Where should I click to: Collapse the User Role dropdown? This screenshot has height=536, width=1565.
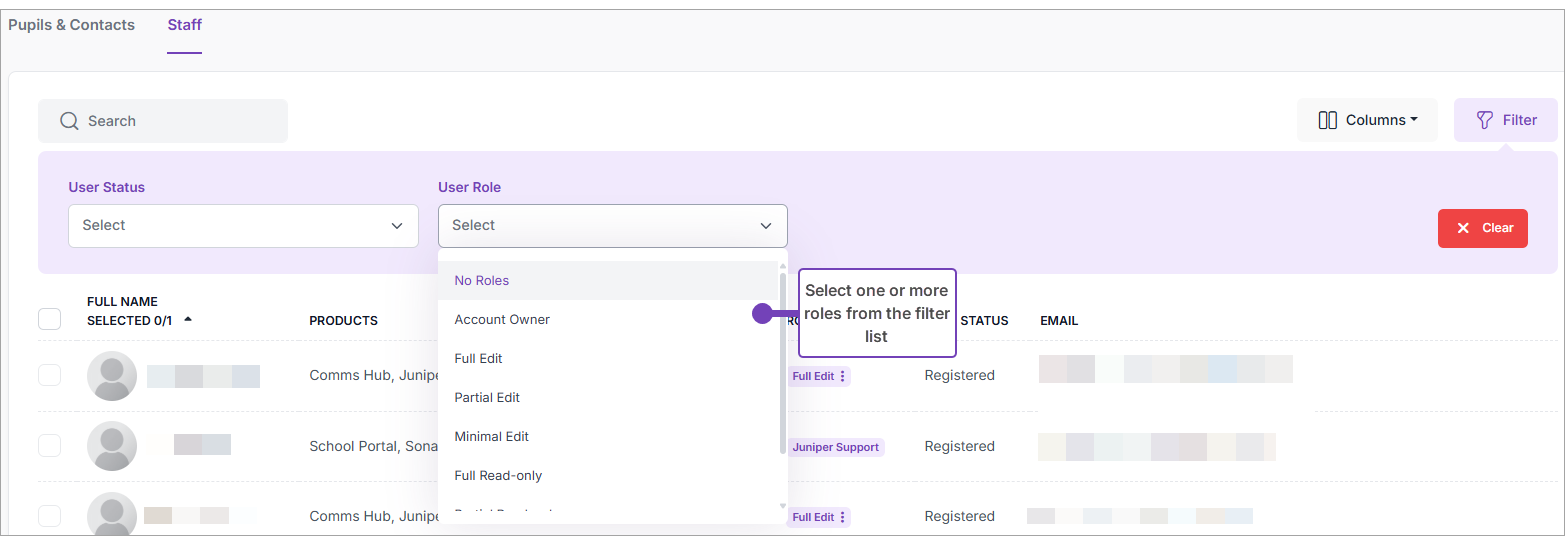[766, 226]
